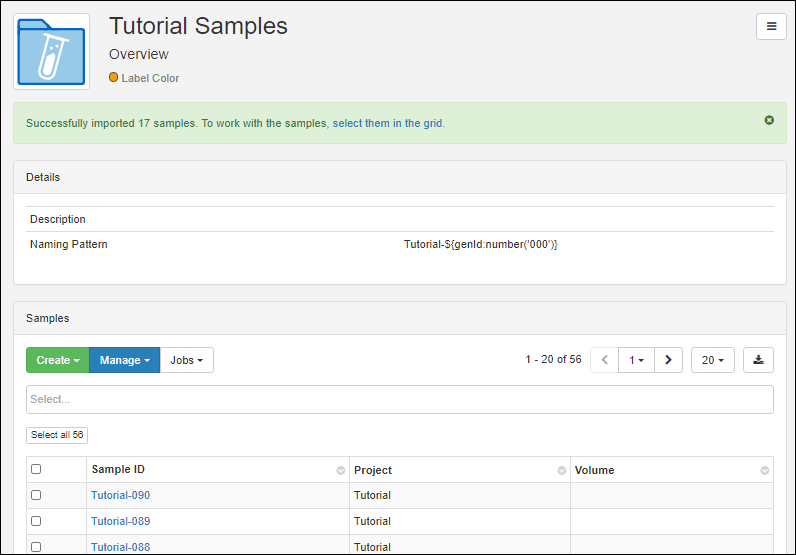Image resolution: width=796 pixels, height=555 pixels.
Task: Check the box for Tutorial-089
Action: [x=36, y=521]
